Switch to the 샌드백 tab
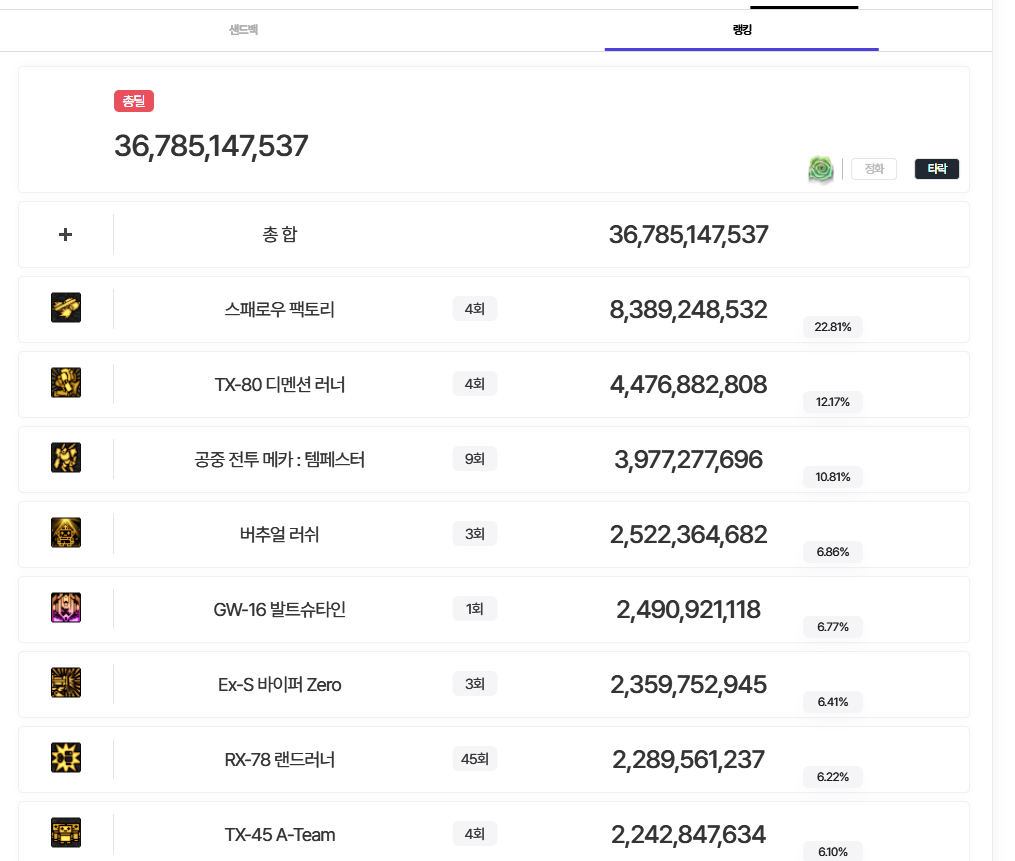 coord(243,30)
